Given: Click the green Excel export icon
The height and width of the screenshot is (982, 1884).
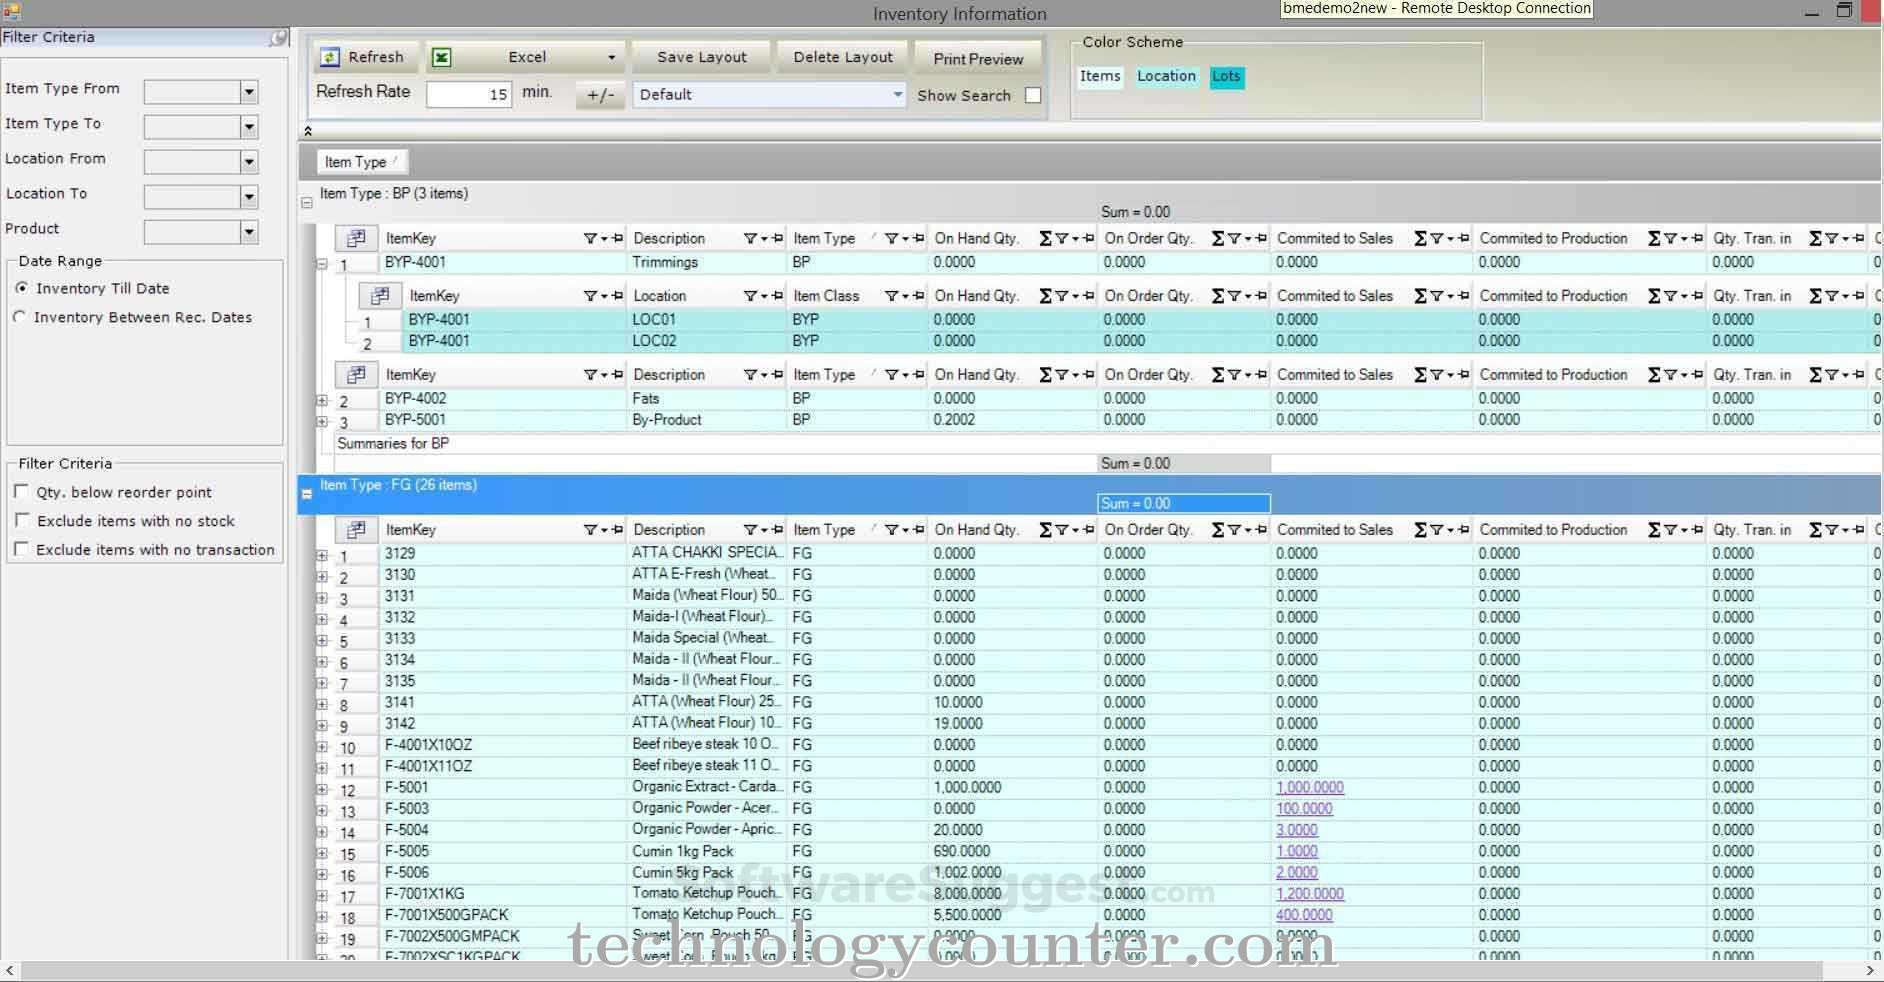Looking at the screenshot, I should [441, 58].
